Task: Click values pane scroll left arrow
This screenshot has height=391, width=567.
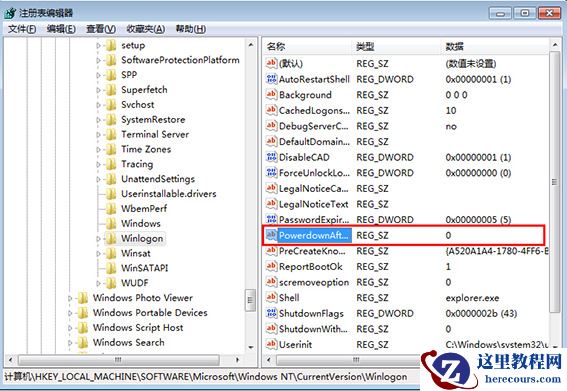Action: pyautogui.click(x=268, y=360)
